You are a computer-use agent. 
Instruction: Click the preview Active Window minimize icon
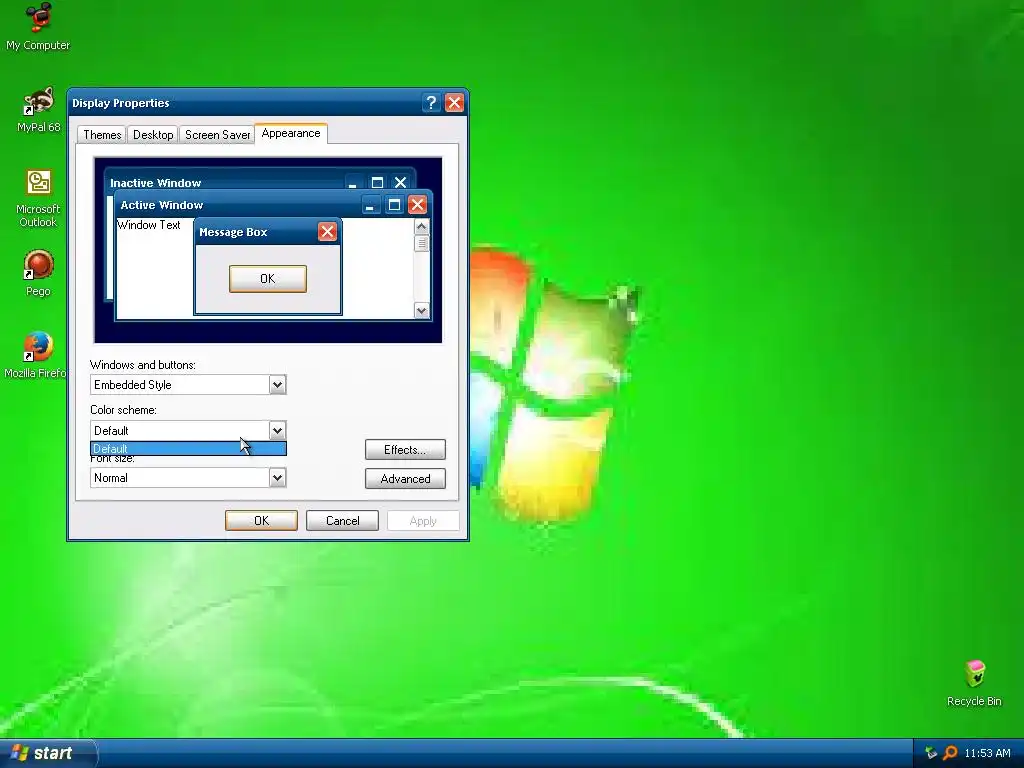click(x=370, y=205)
